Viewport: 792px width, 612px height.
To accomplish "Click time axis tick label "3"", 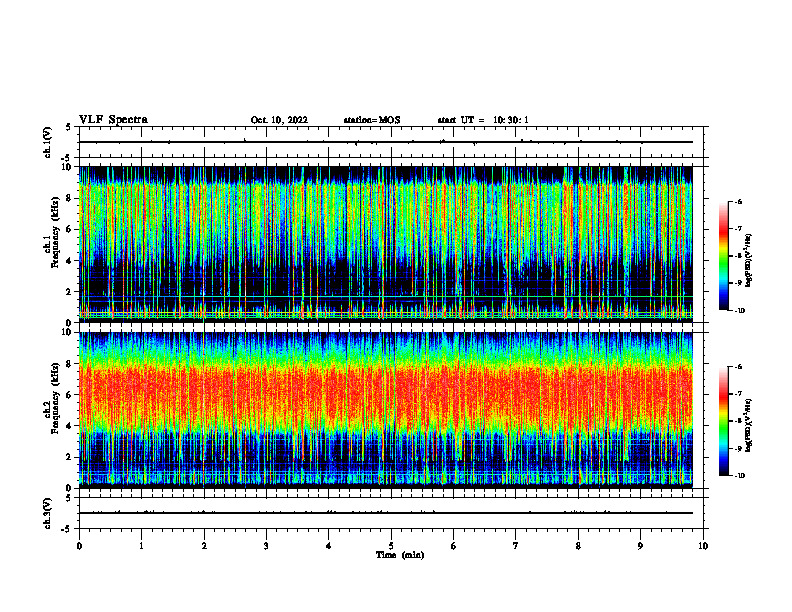I will (266, 546).
